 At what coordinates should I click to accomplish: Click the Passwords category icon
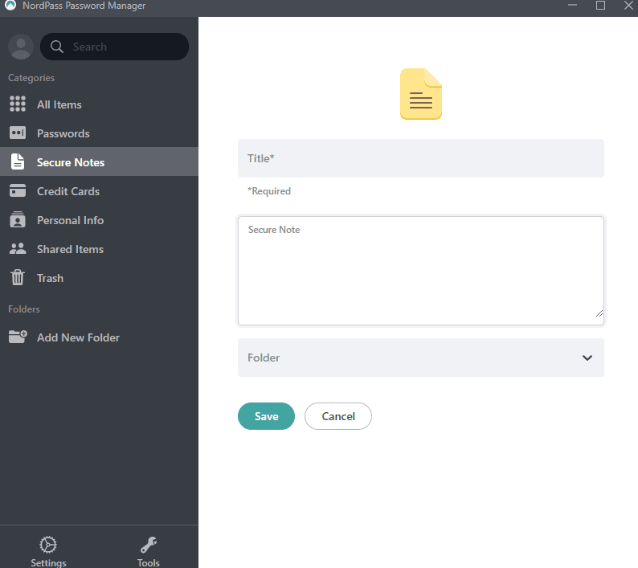(x=17, y=133)
